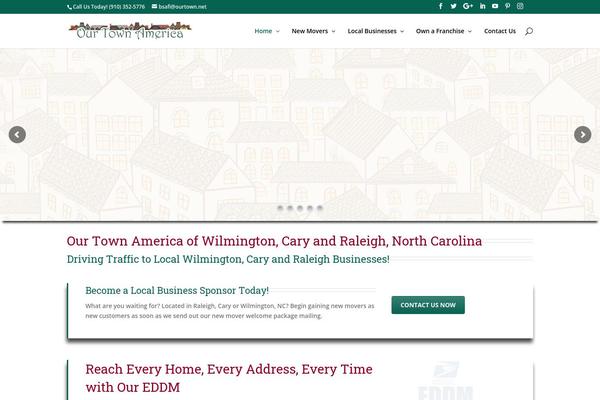This screenshot has height=400, width=600.
Task: Click the Reach Every Home EDDM heading
Action: (229, 378)
